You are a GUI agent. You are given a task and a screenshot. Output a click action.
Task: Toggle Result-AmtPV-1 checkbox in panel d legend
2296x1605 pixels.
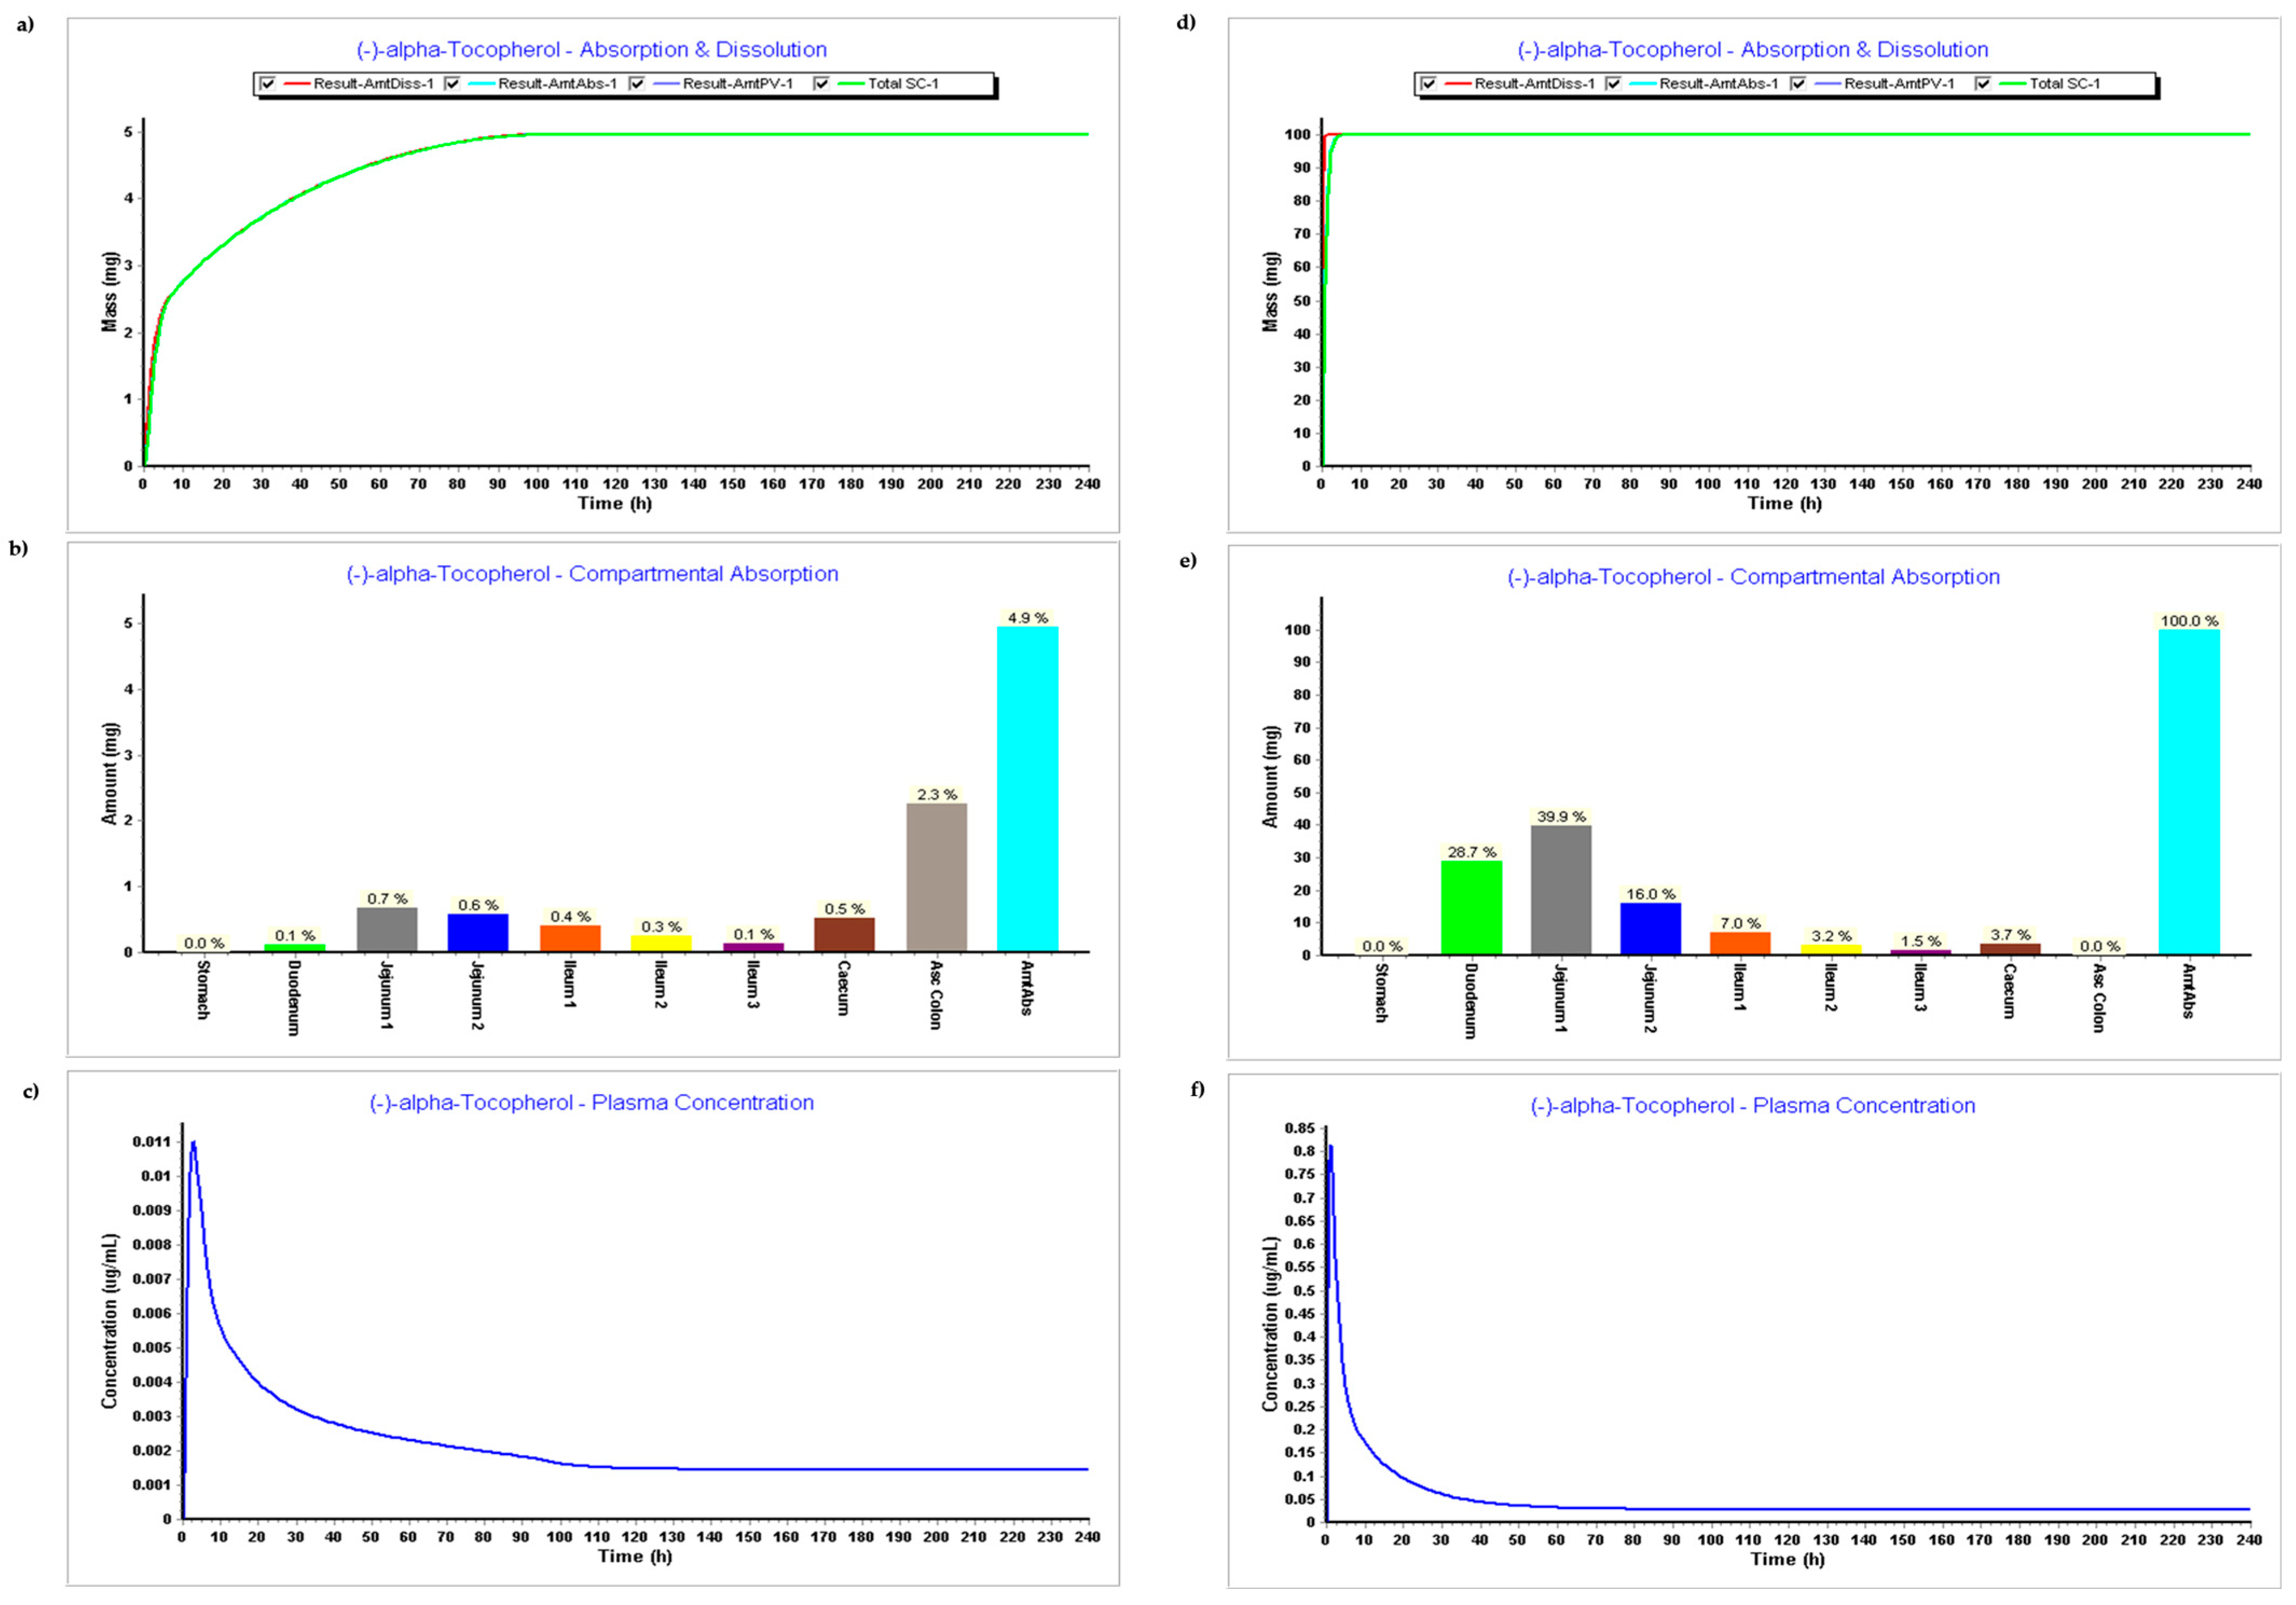point(1798,84)
